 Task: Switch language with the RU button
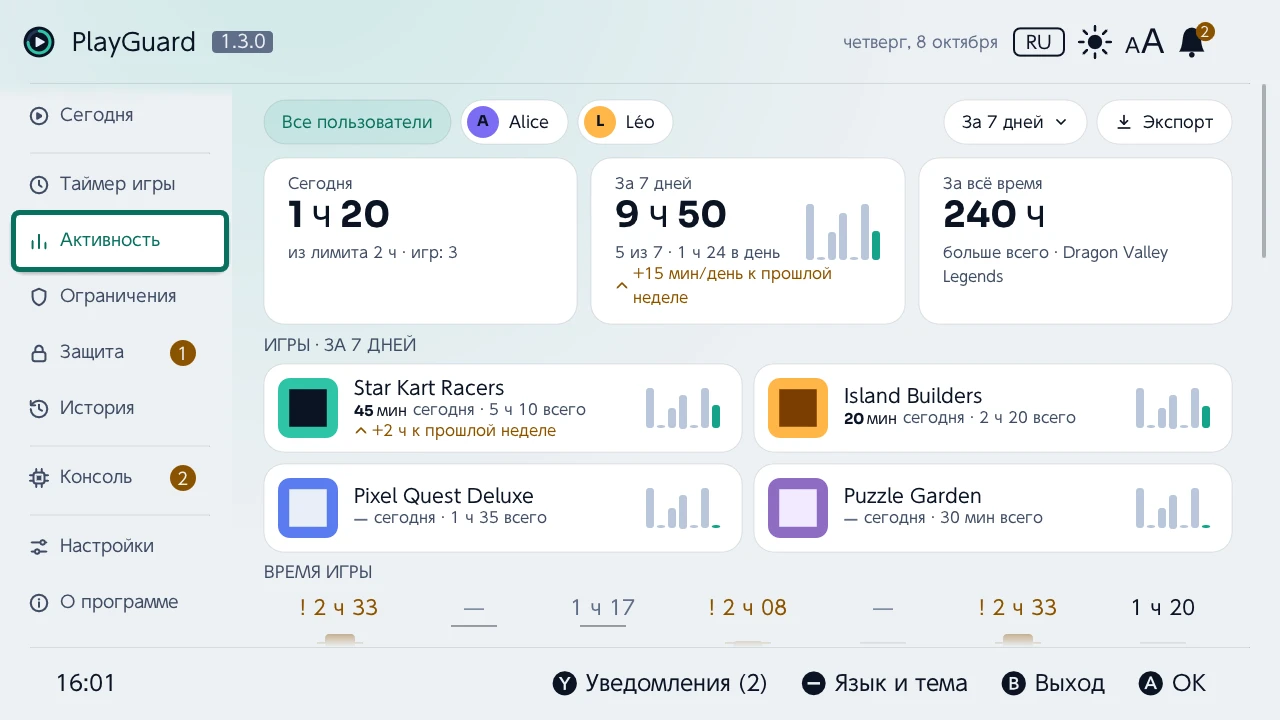pos(1039,42)
